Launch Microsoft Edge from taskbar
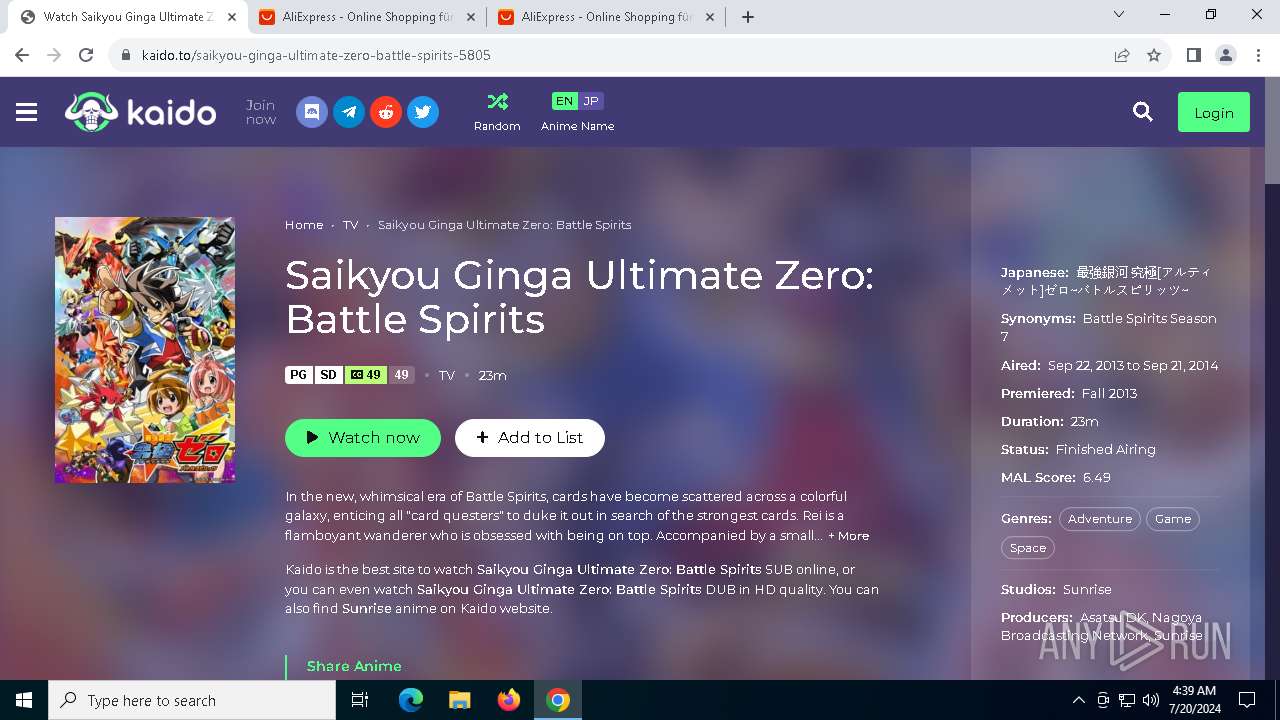Screen dimensions: 1280x720 coord(411,700)
